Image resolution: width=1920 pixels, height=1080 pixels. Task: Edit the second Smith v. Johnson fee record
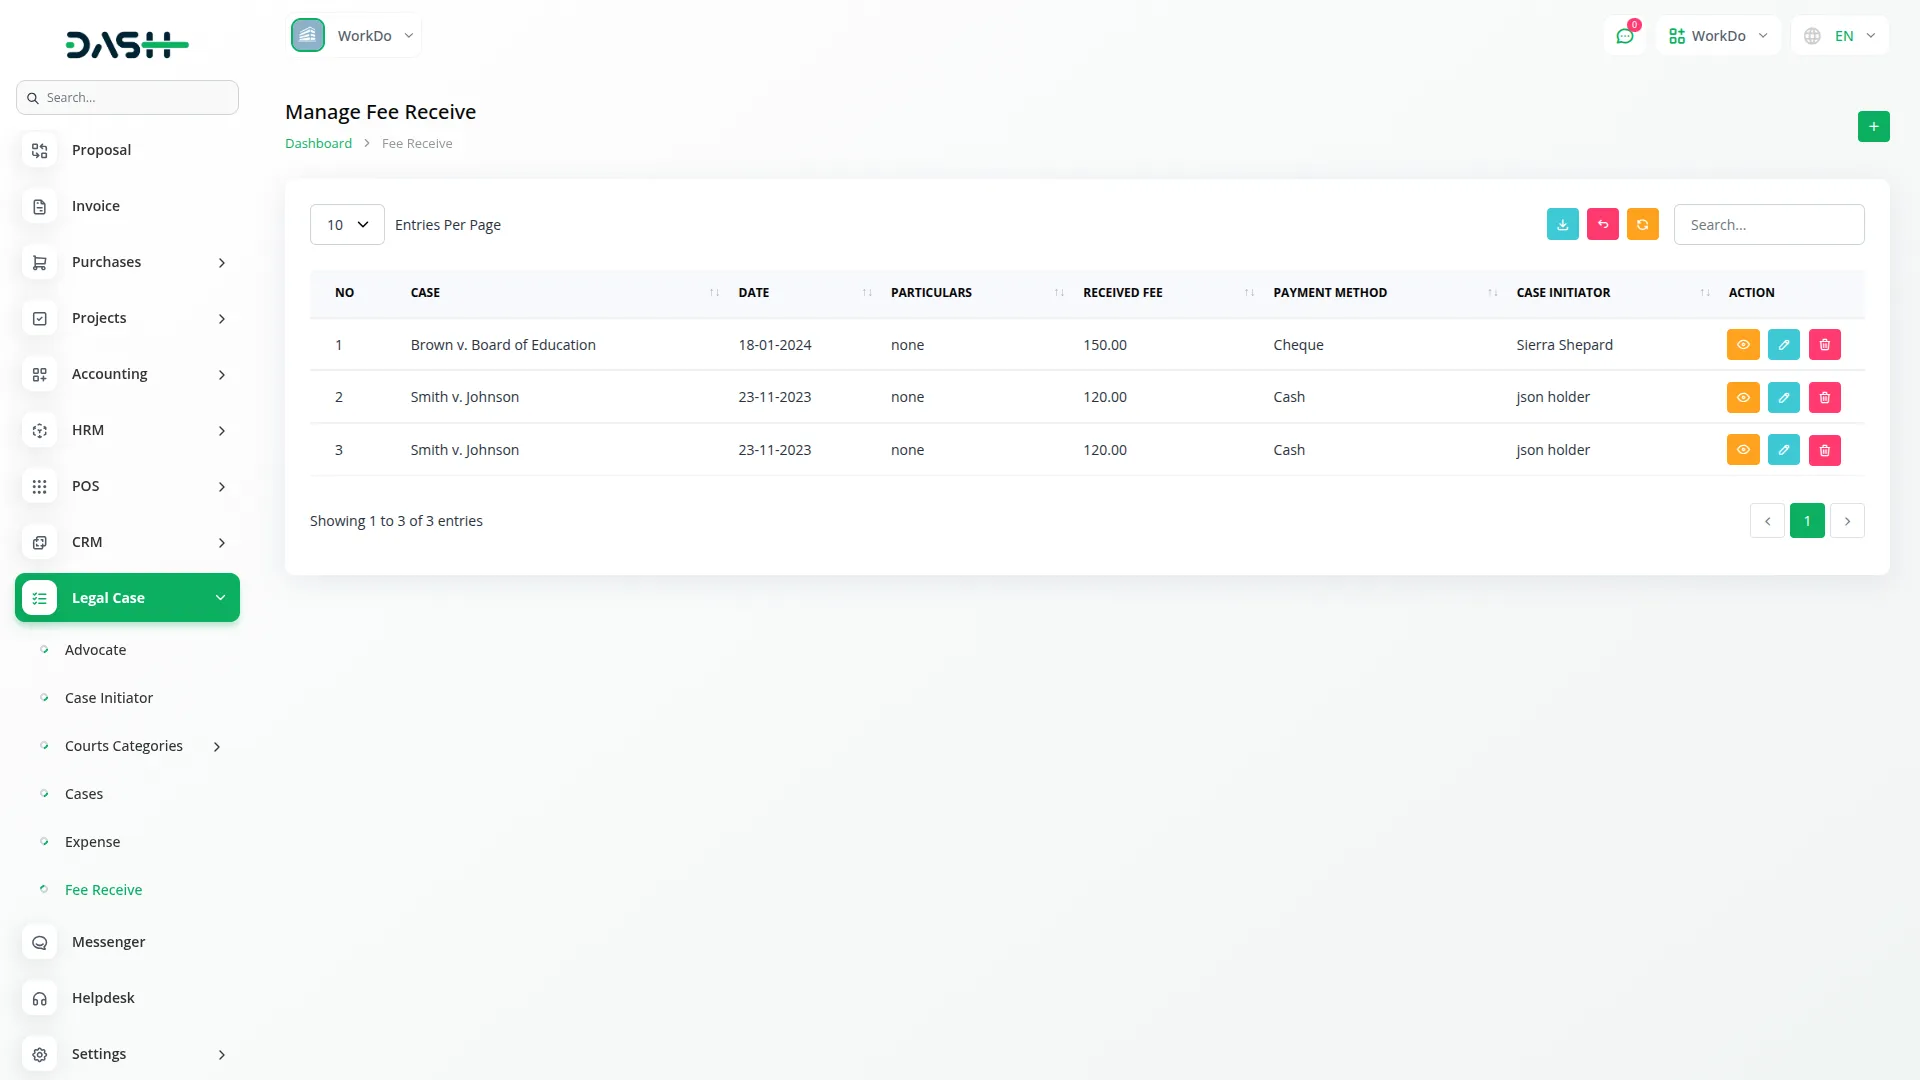click(x=1783, y=449)
